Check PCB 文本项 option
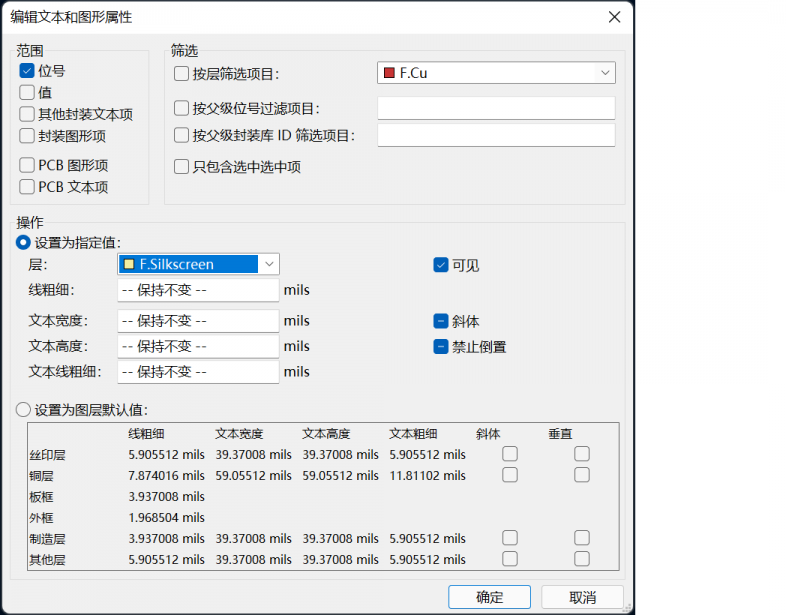Viewport: 786px width, 615px height. coord(27,186)
